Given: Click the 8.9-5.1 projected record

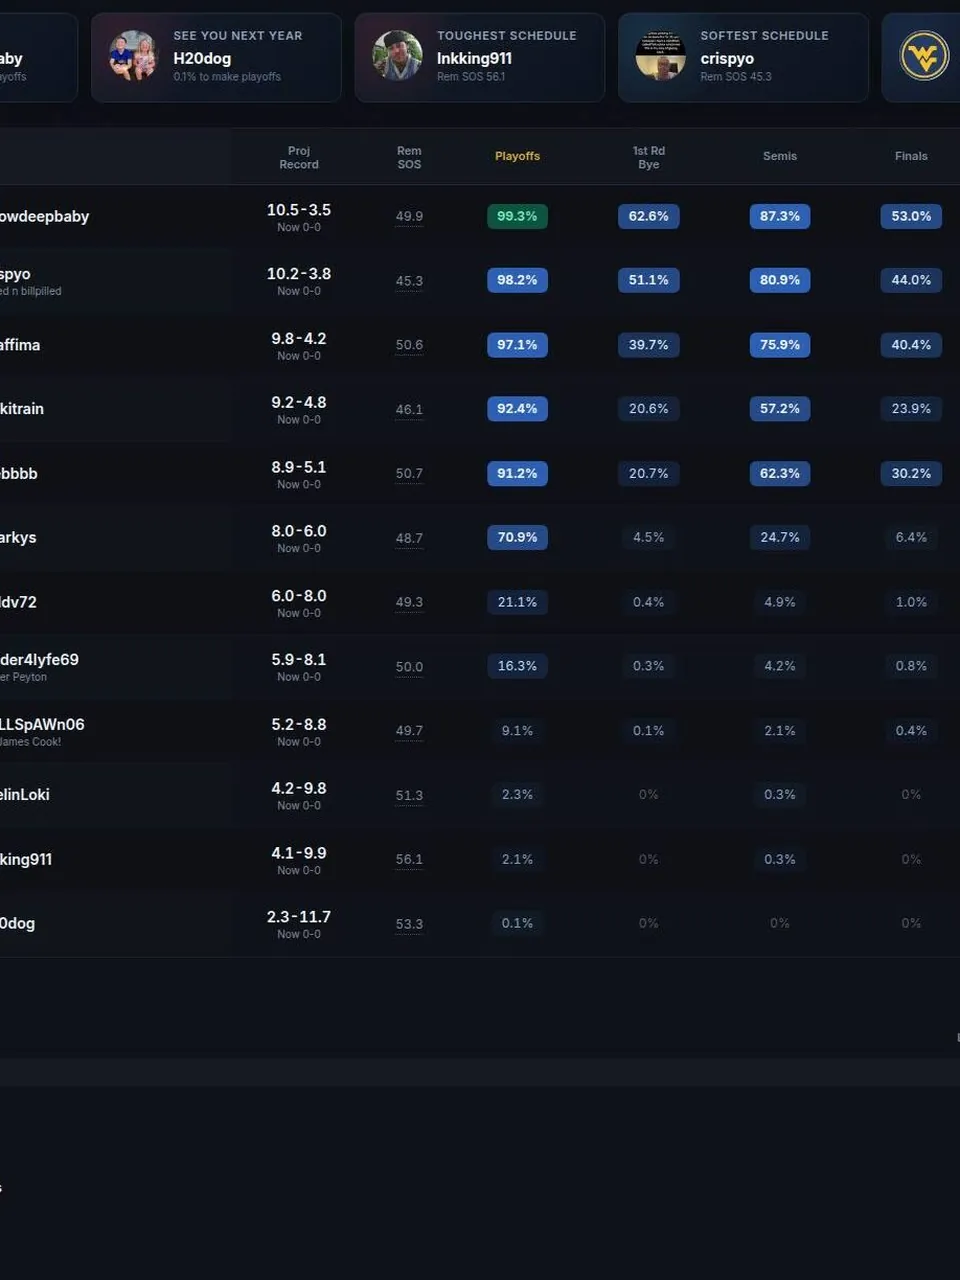Looking at the screenshot, I should click(299, 467).
